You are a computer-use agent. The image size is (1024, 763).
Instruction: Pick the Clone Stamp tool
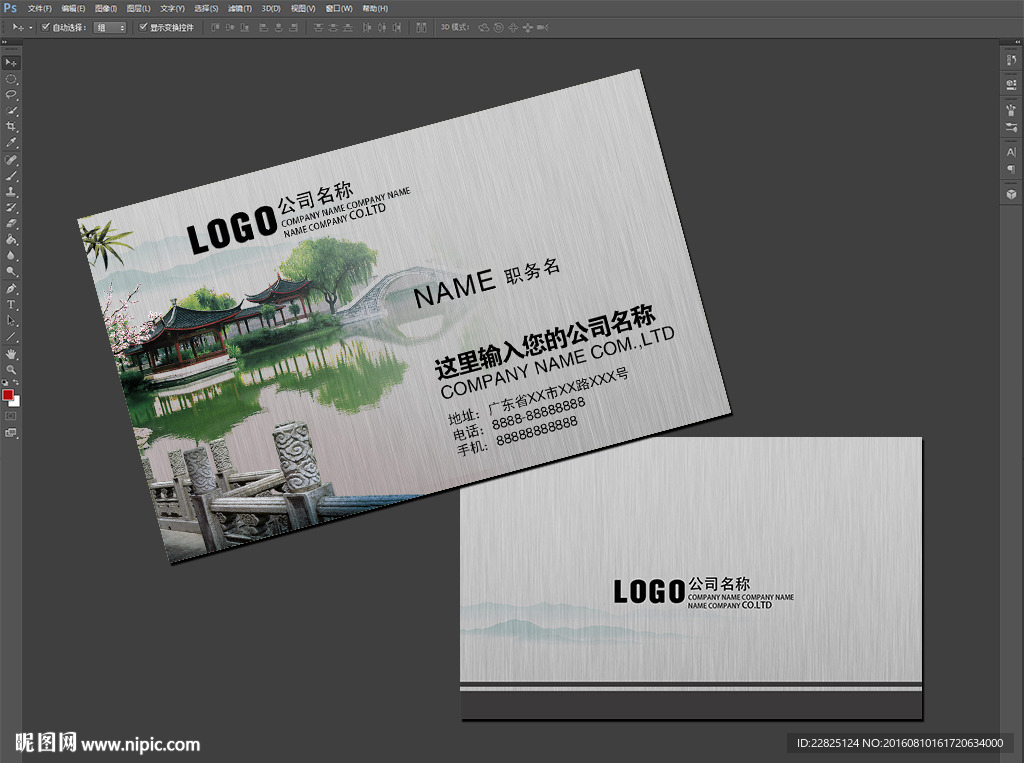click(12, 191)
